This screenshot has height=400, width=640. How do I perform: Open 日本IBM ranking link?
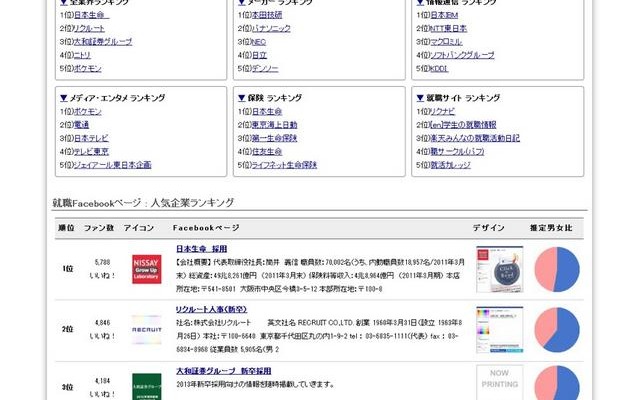point(444,15)
